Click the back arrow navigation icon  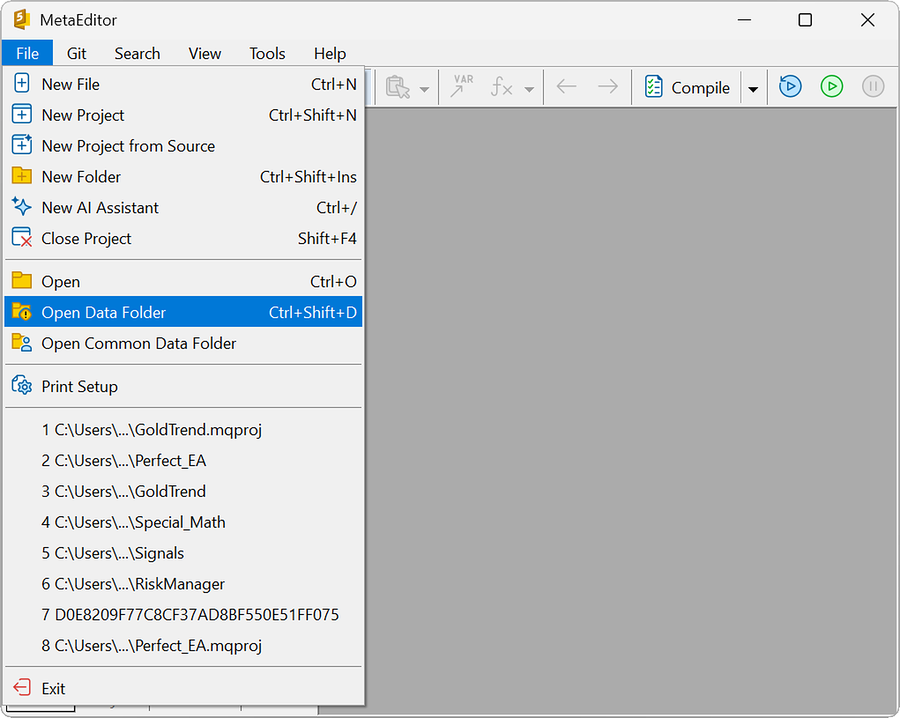(567, 87)
